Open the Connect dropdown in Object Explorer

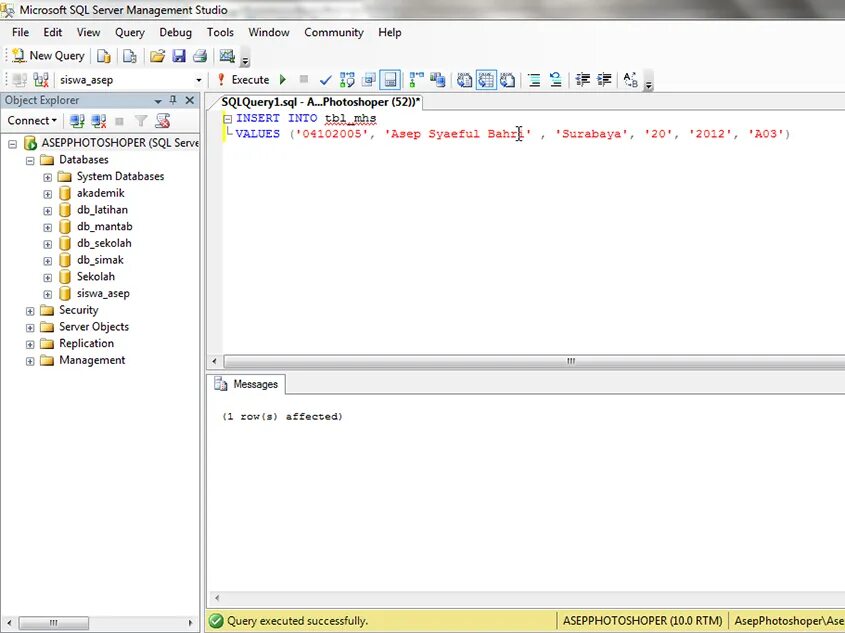point(32,121)
